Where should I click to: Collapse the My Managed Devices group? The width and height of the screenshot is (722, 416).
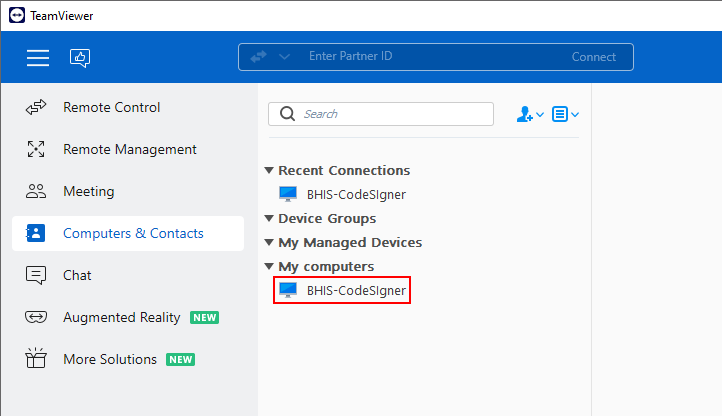click(x=269, y=243)
